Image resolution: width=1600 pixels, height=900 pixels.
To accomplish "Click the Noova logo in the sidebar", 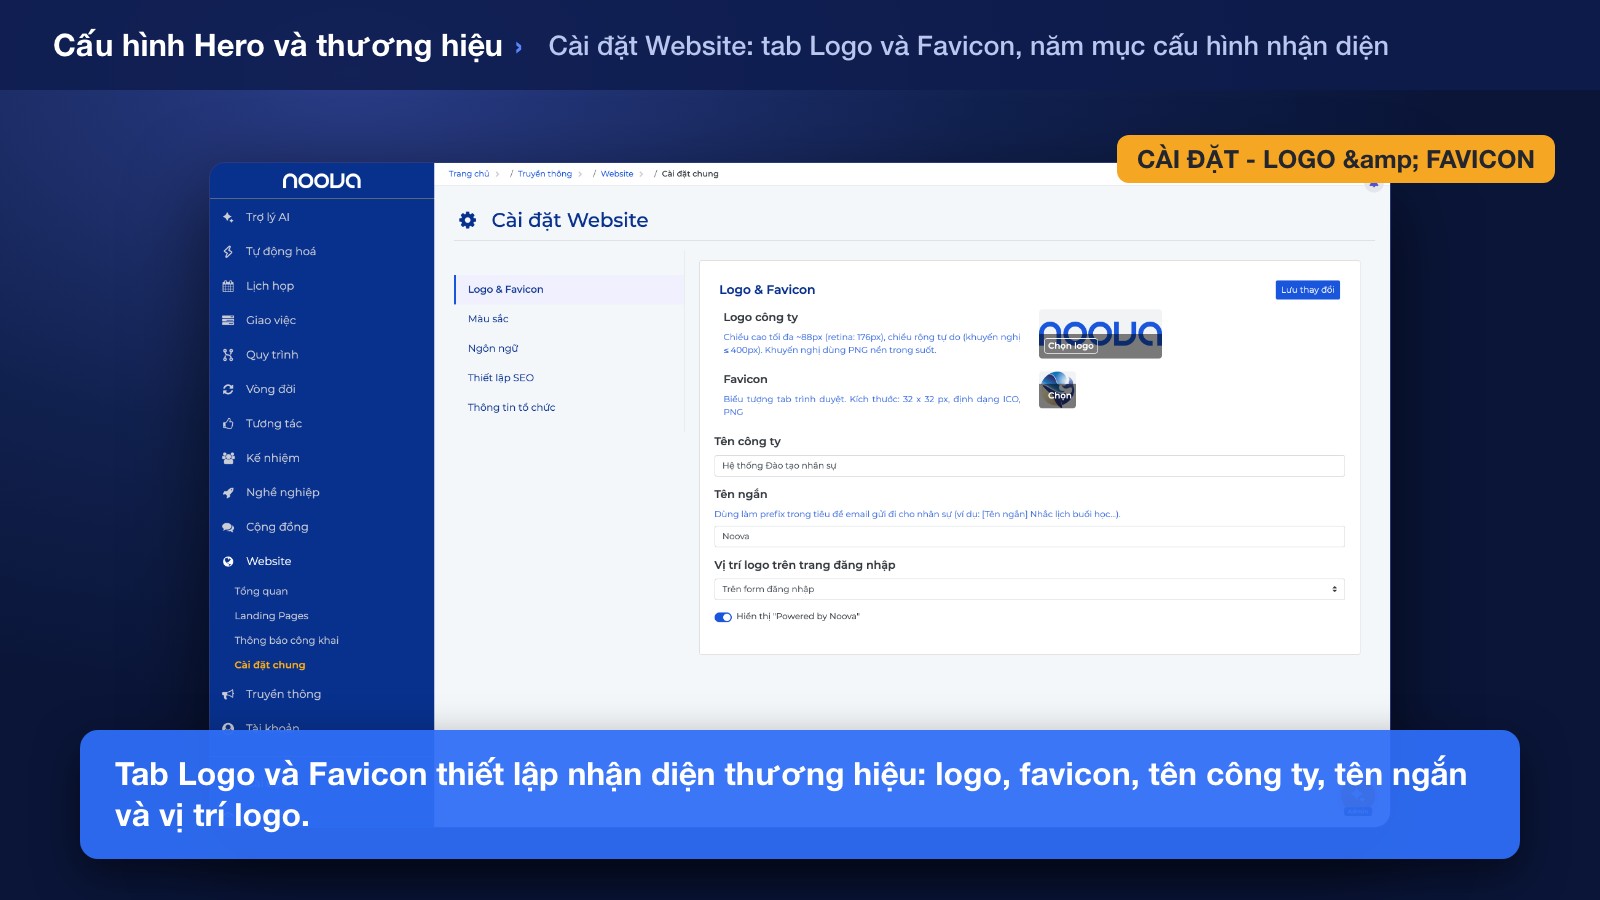I will tap(321, 181).
